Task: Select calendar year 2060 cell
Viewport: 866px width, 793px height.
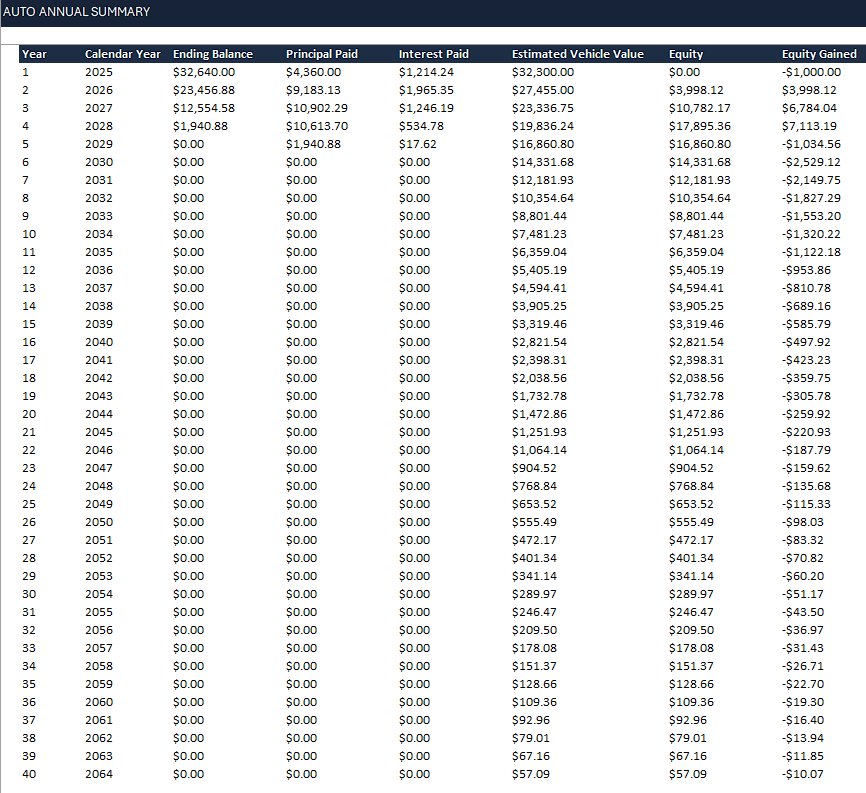Action: (99, 702)
